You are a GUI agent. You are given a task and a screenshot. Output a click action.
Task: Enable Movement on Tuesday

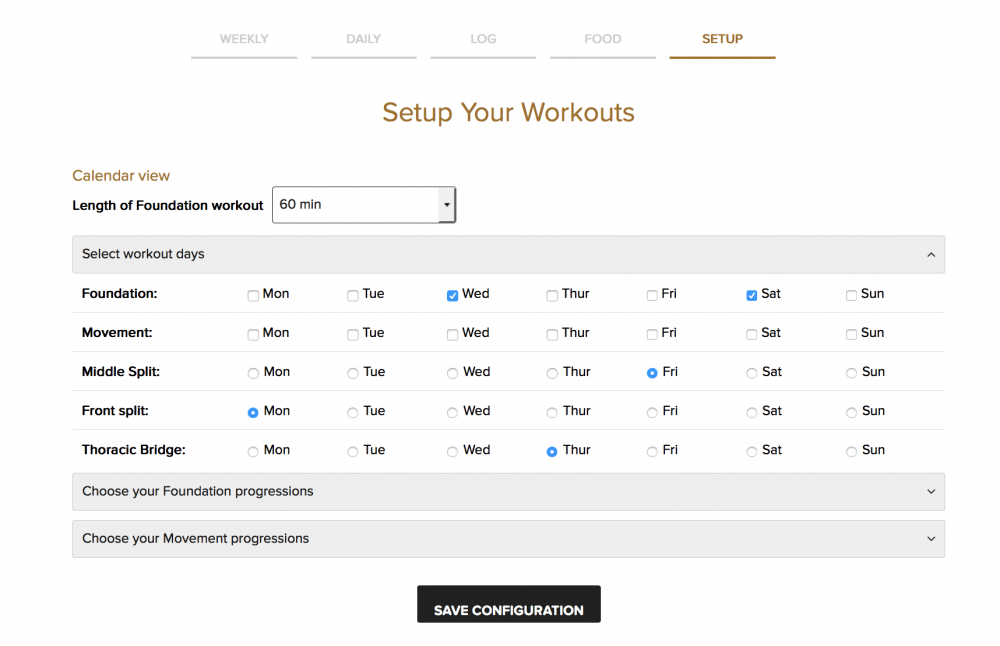[353, 334]
